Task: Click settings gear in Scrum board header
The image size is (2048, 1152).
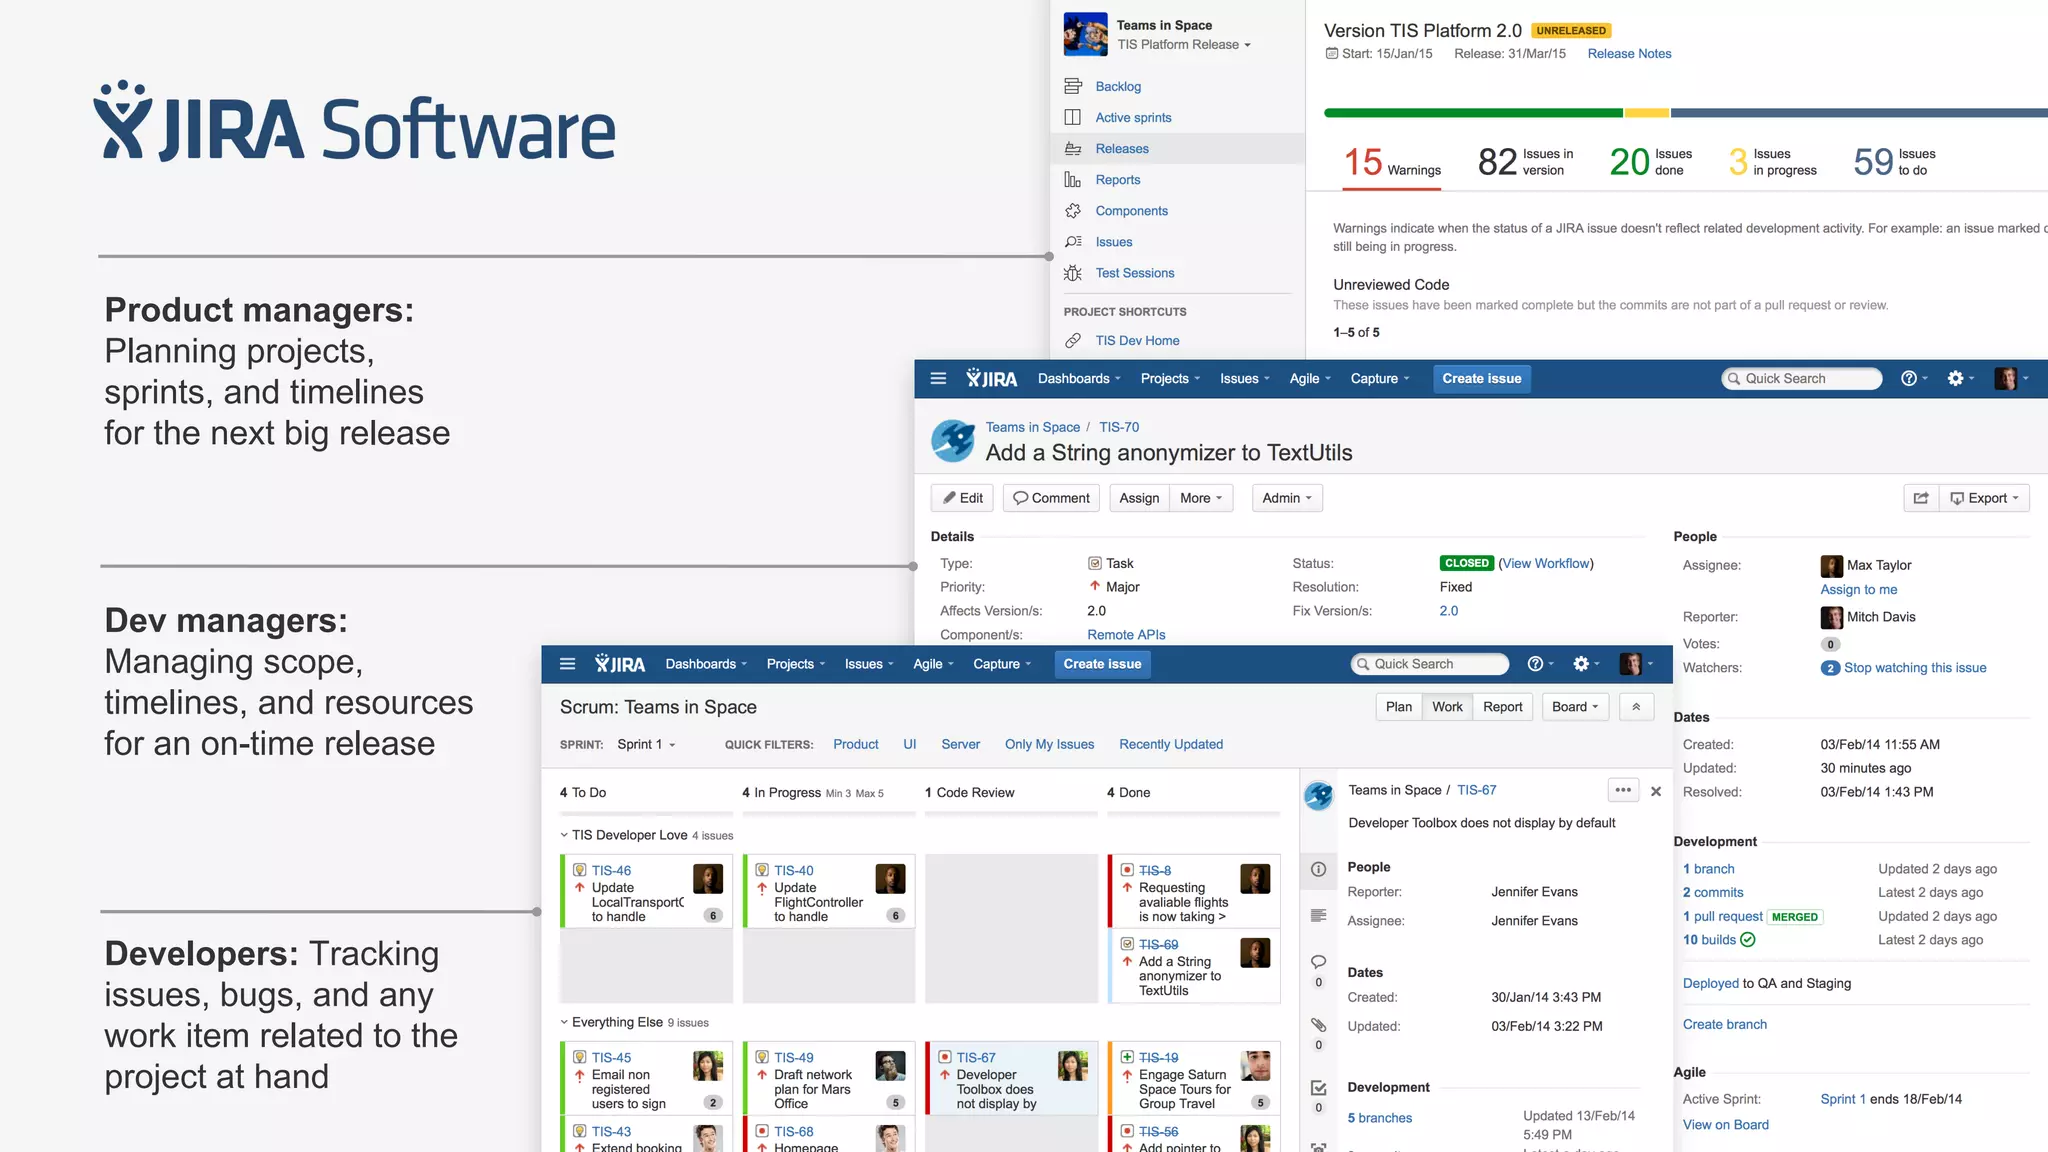Action: pos(1581,663)
